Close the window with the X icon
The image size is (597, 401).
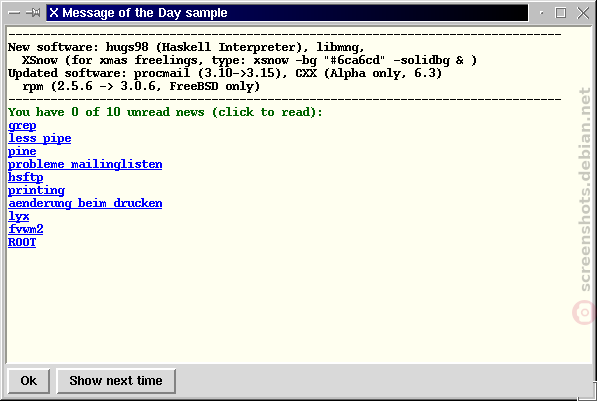click(x=583, y=13)
